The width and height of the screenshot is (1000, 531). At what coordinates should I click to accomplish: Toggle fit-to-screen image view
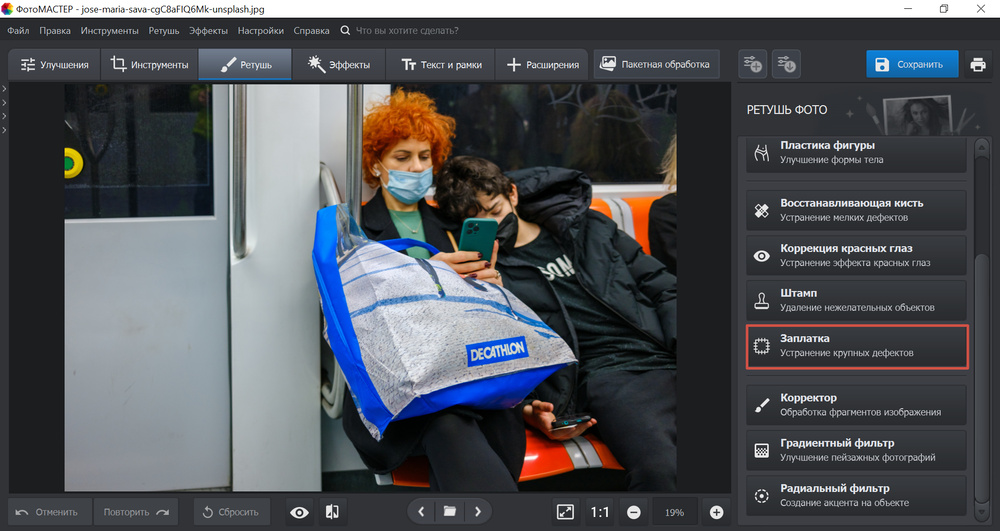(x=565, y=512)
